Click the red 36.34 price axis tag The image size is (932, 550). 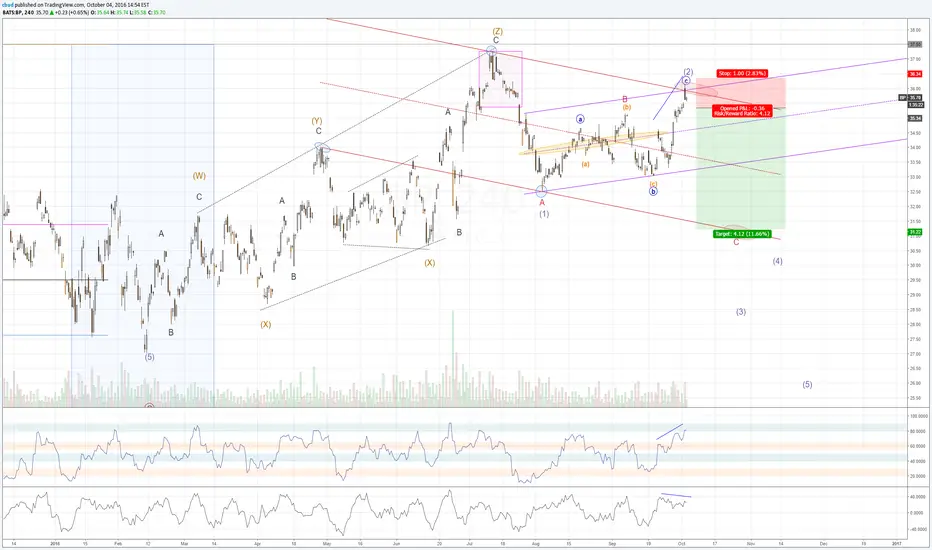[915, 74]
